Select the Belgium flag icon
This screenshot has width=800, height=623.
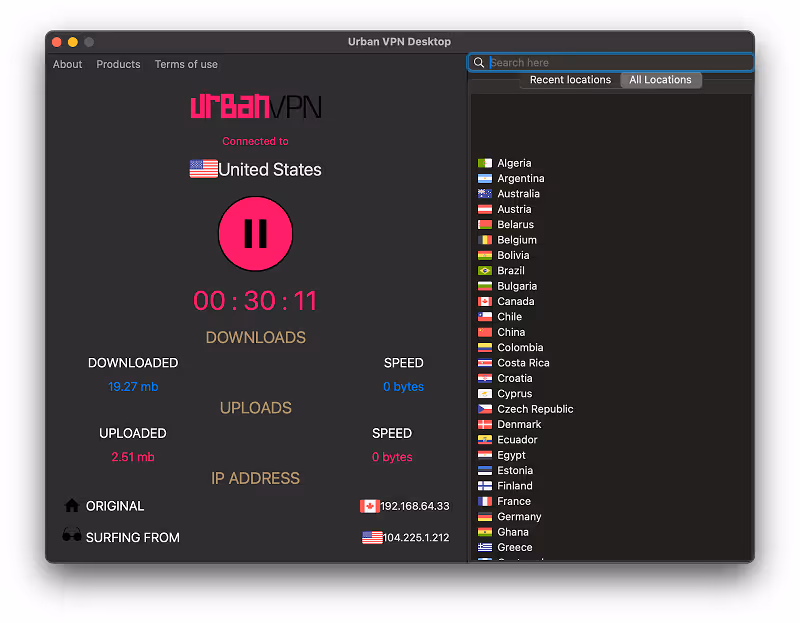click(485, 240)
